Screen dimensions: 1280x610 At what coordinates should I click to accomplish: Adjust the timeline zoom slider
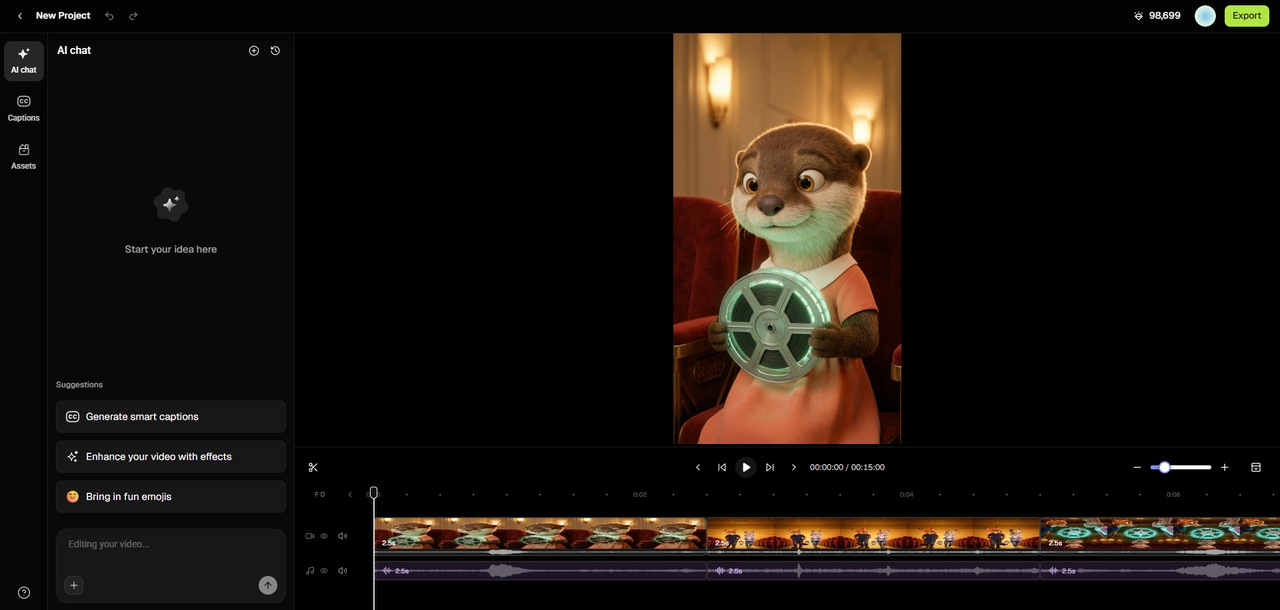point(1181,467)
